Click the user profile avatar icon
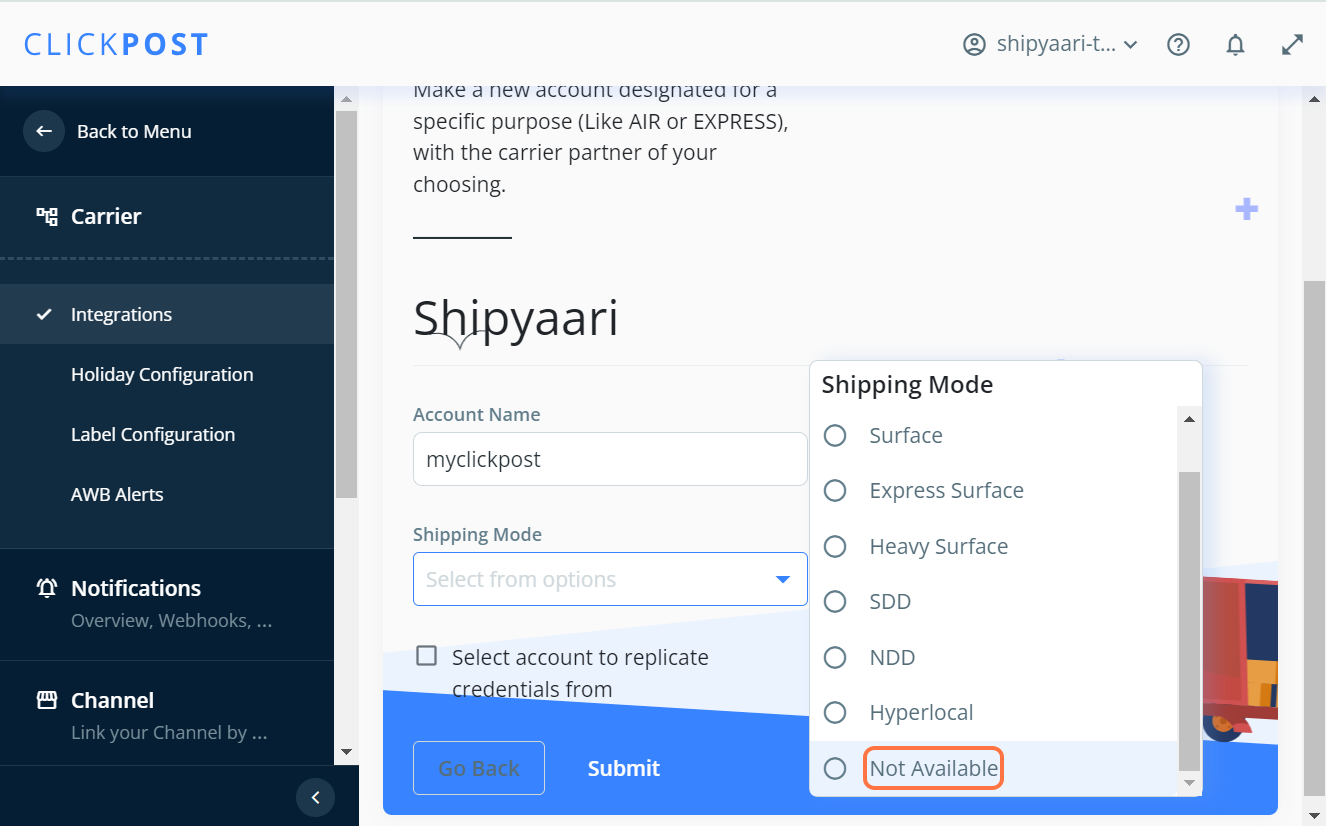This screenshot has height=826, width=1326. coord(974,45)
